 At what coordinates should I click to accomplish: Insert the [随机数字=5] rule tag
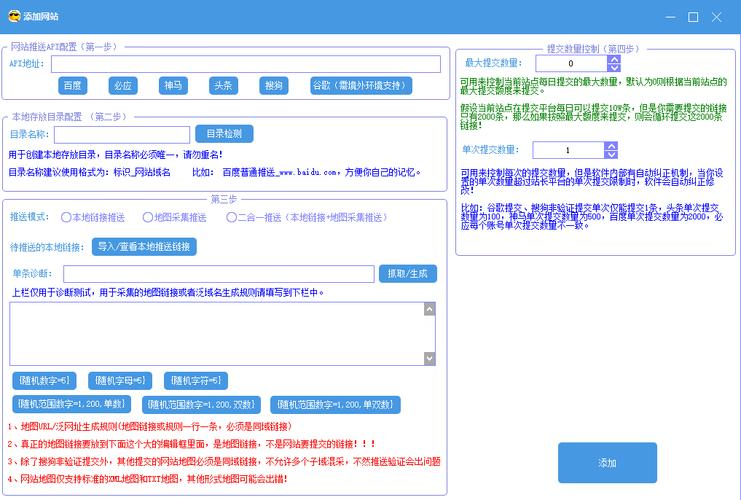pyautogui.click(x=43, y=380)
